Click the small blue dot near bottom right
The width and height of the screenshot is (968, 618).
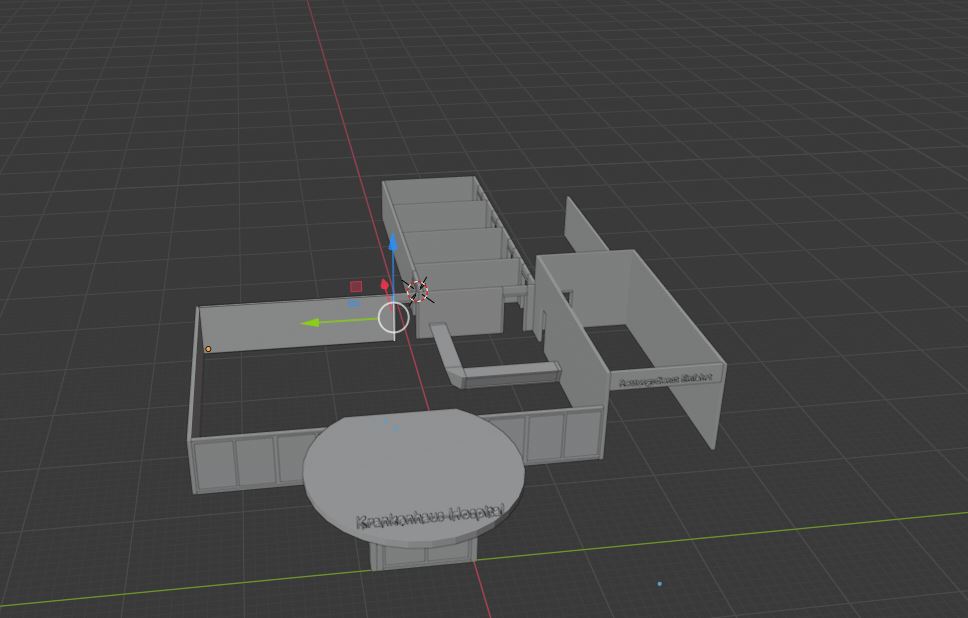click(659, 584)
